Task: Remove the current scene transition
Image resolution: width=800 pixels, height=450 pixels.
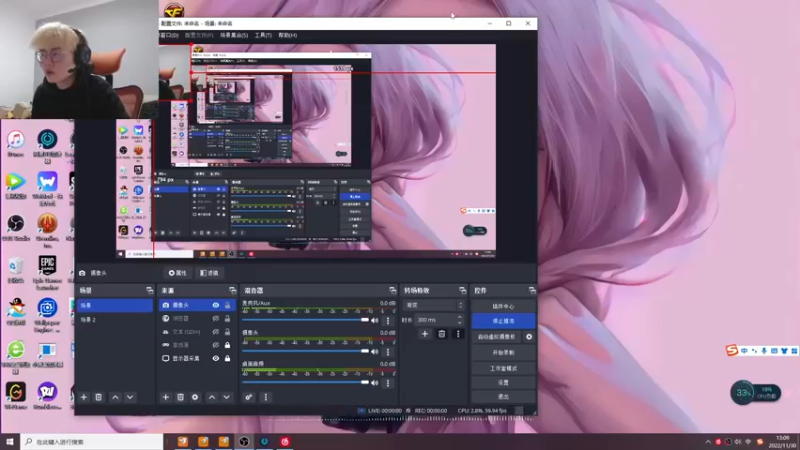Action: coord(442,334)
